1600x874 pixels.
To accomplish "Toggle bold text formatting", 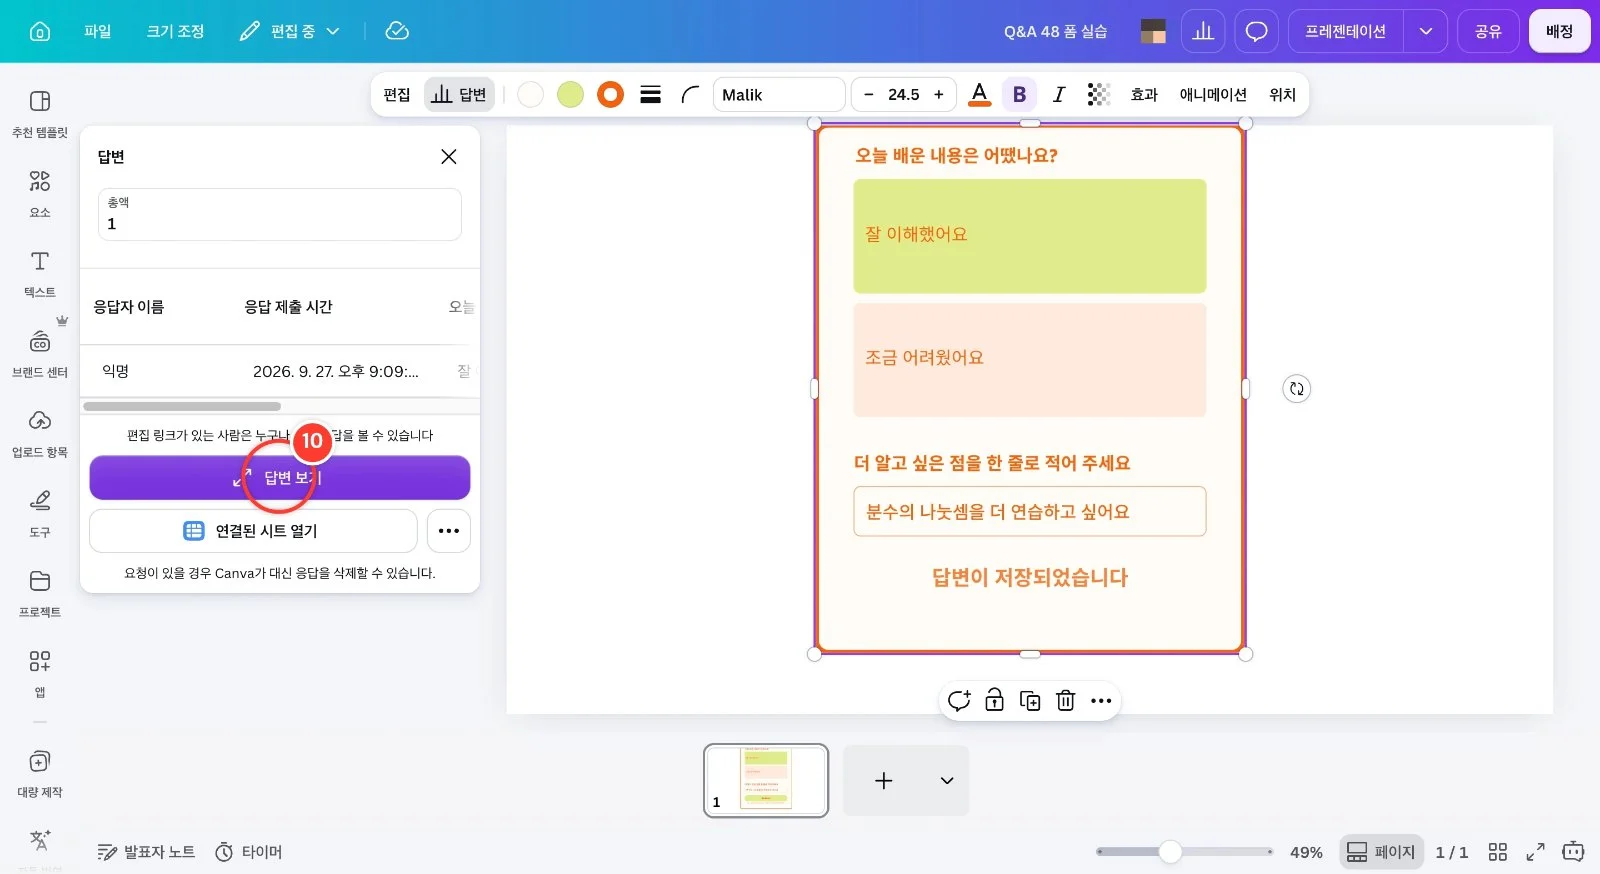I will pos(1019,95).
